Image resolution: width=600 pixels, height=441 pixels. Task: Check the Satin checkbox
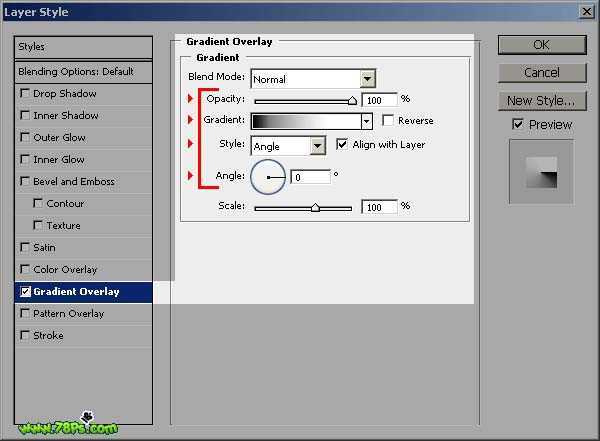(25, 247)
